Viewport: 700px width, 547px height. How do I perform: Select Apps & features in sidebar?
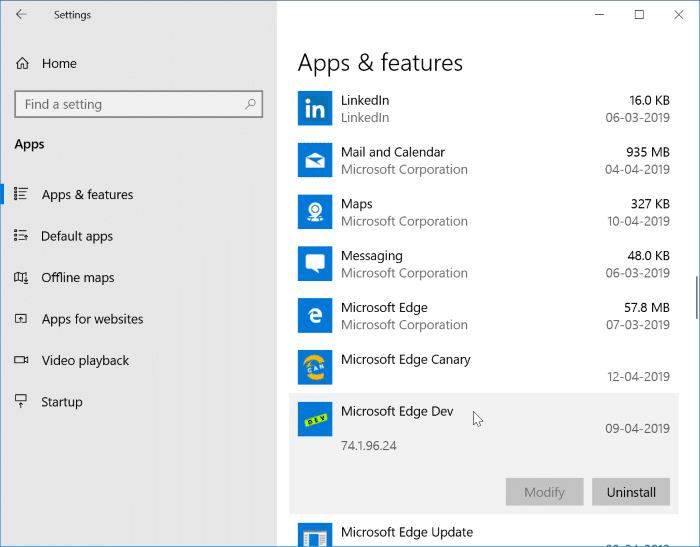[x=88, y=194]
